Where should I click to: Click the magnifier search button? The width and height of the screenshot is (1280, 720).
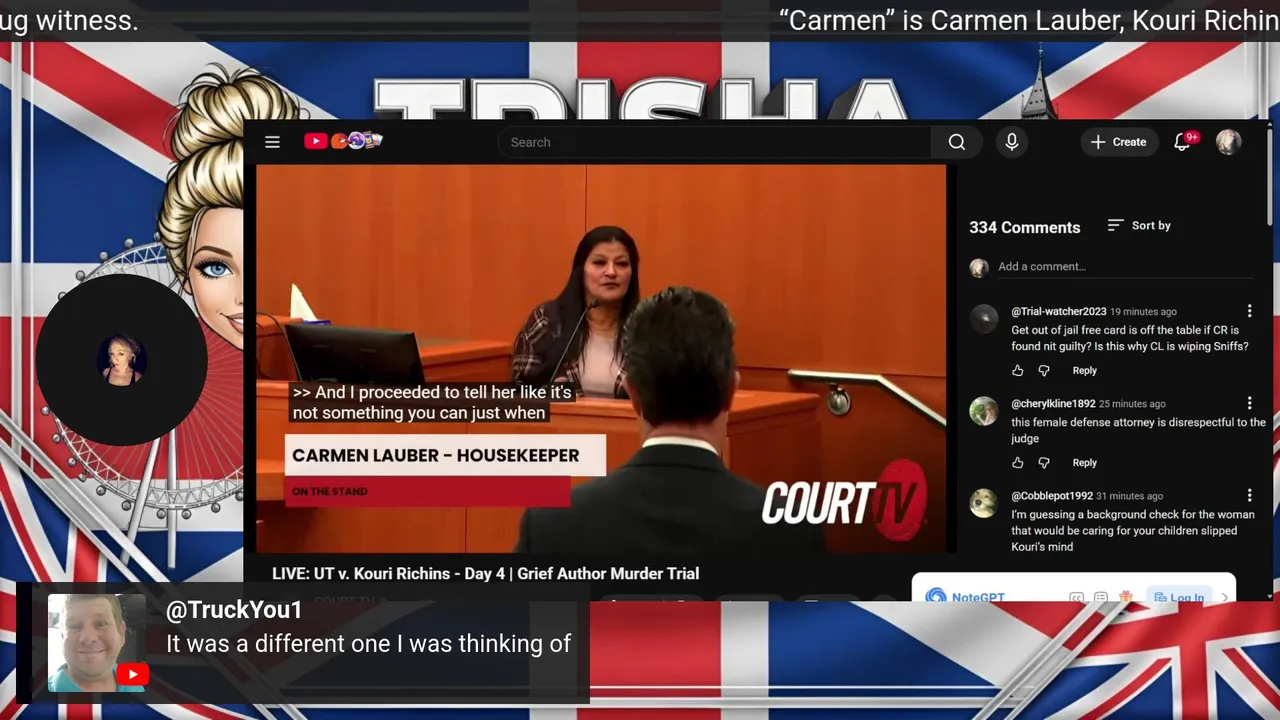pos(957,142)
